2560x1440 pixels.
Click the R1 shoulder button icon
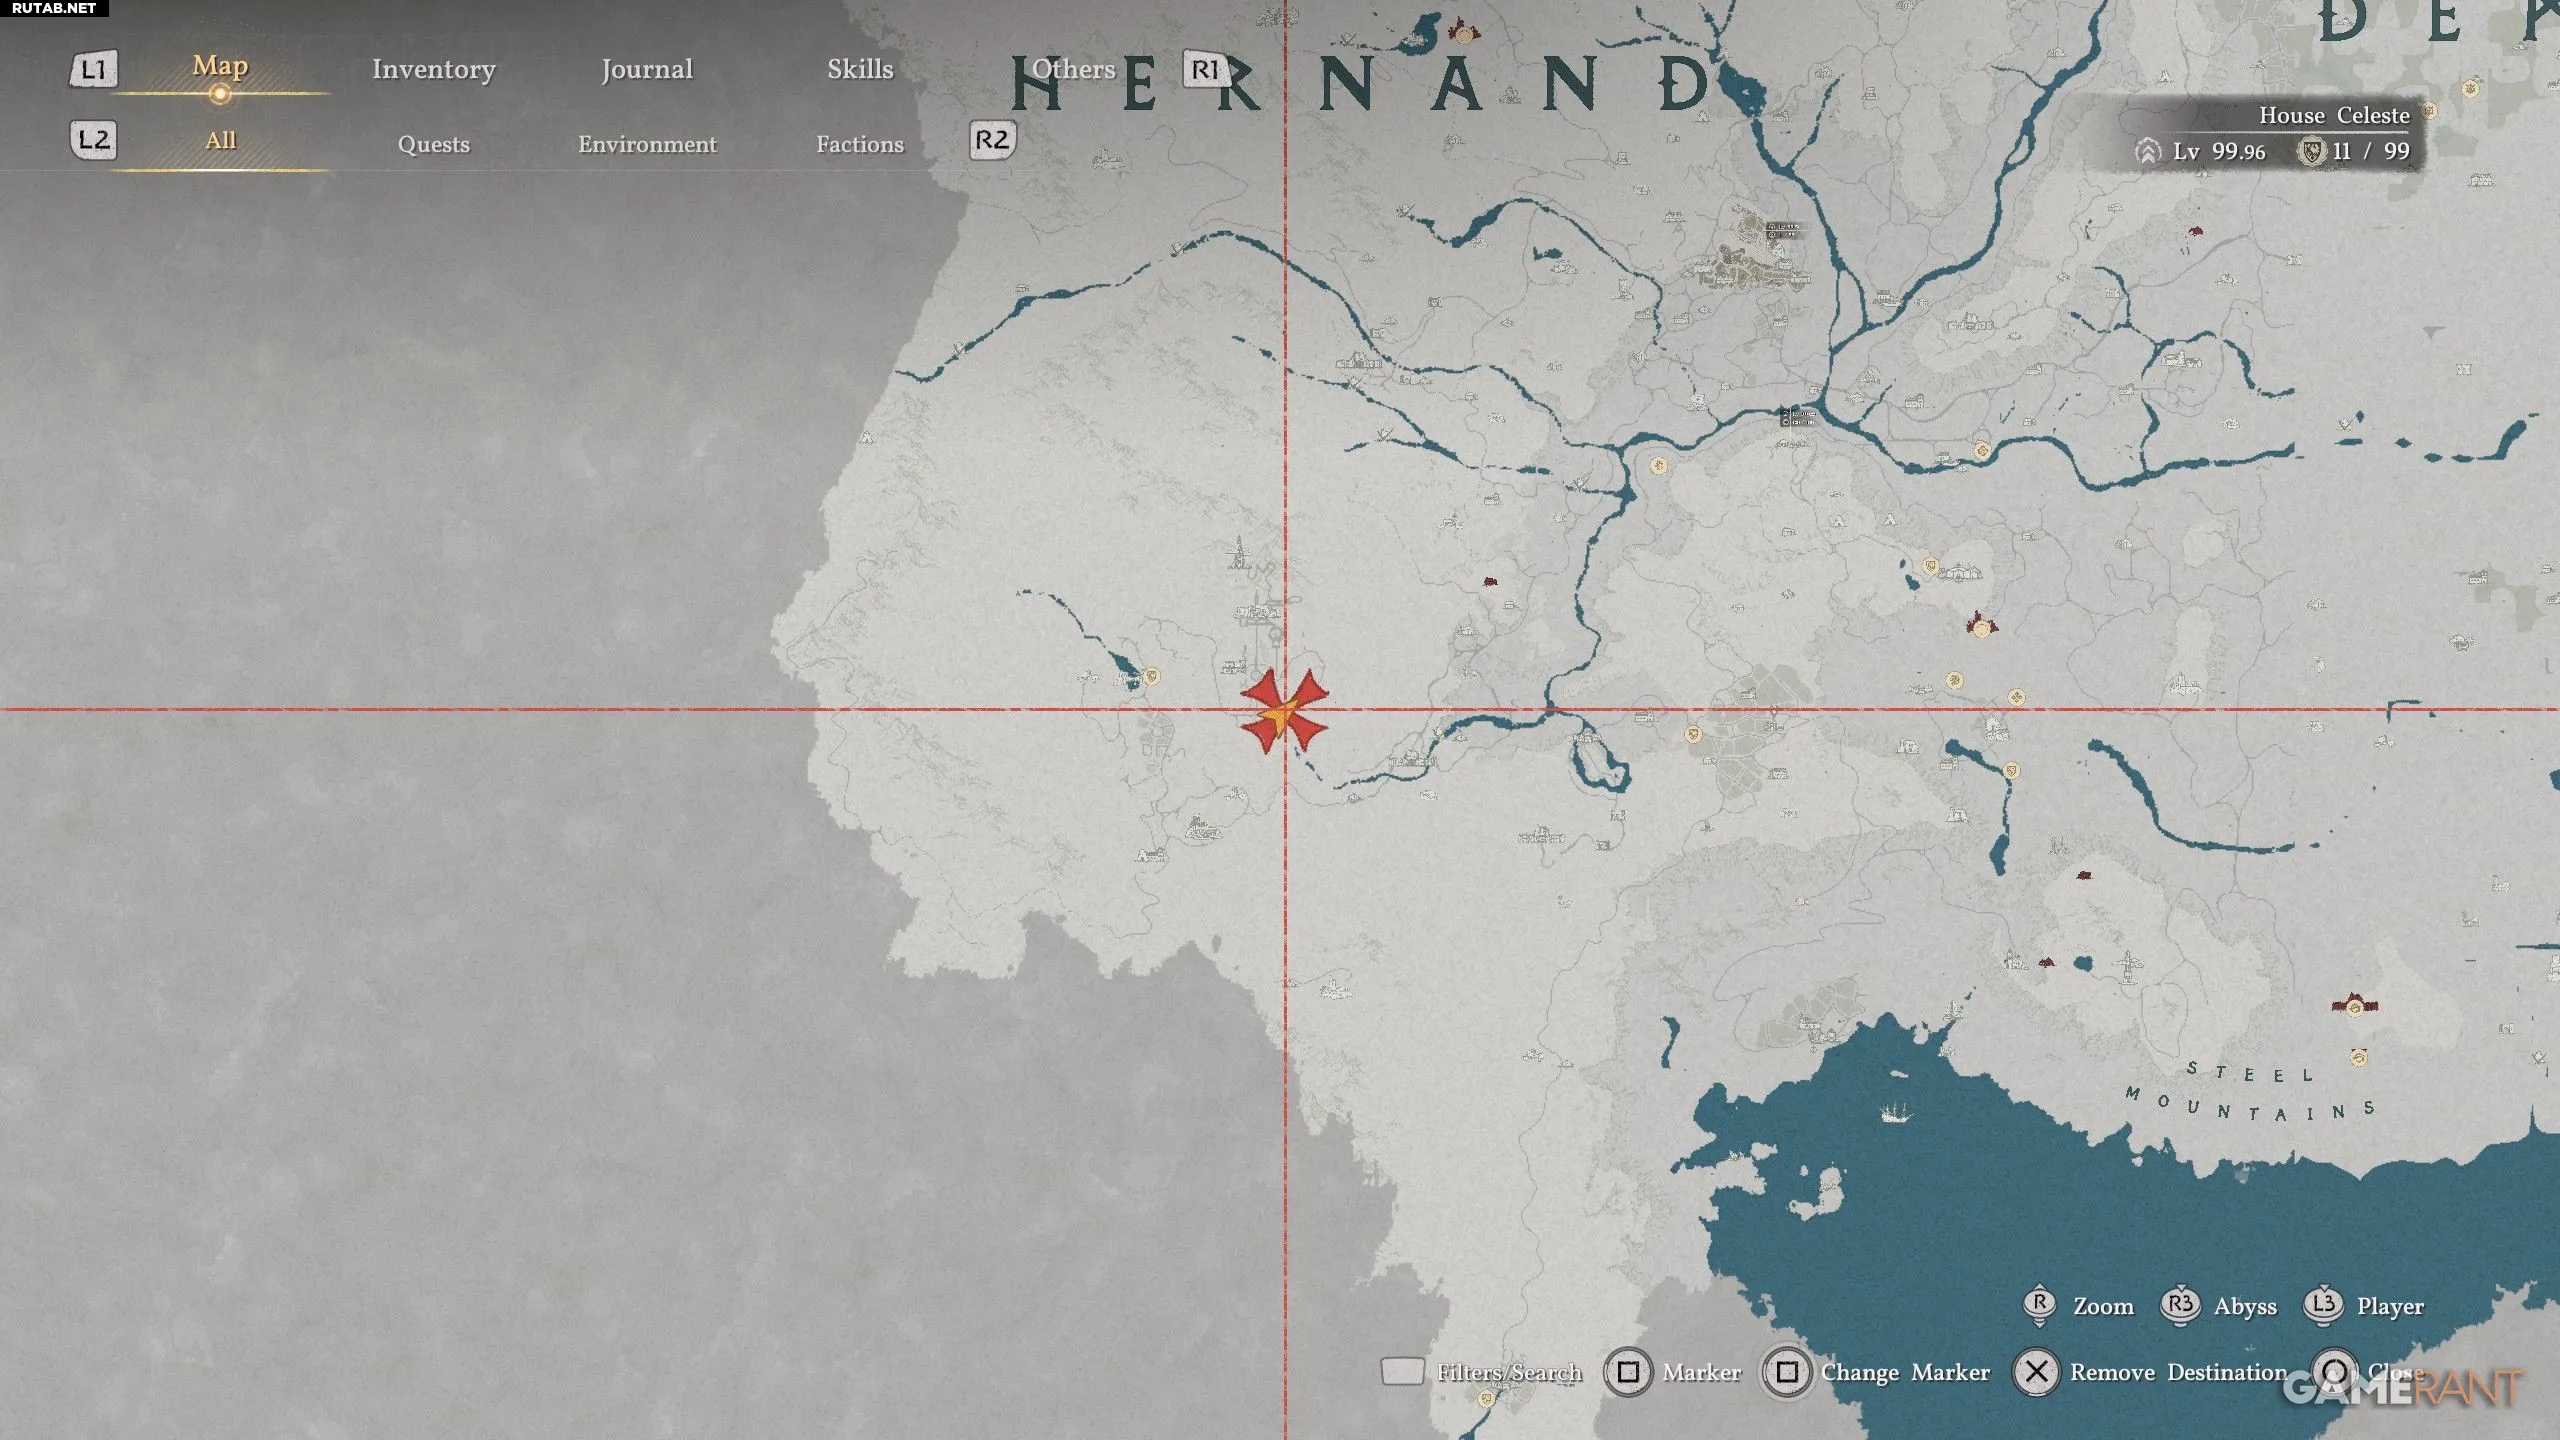pos(1205,69)
